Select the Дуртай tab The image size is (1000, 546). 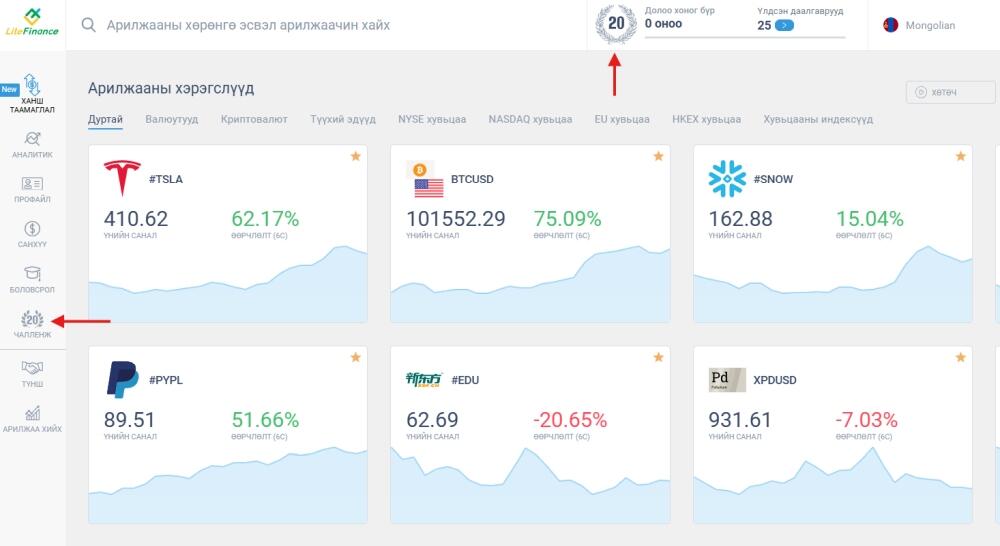pyautogui.click(x=105, y=119)
